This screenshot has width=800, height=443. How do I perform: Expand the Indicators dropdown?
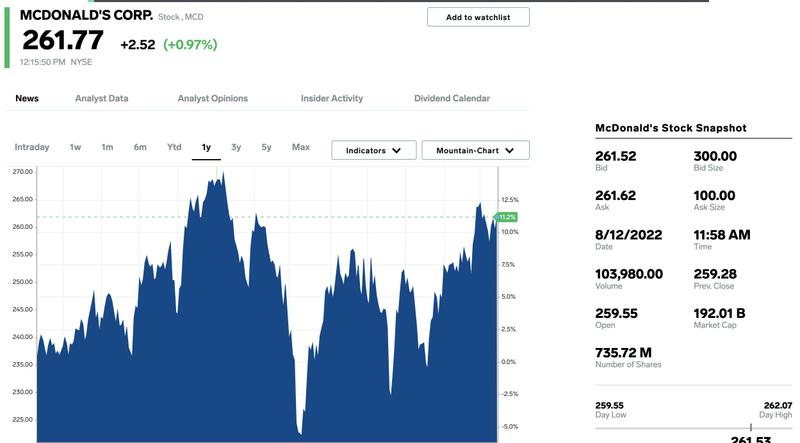tap(373, 151)
